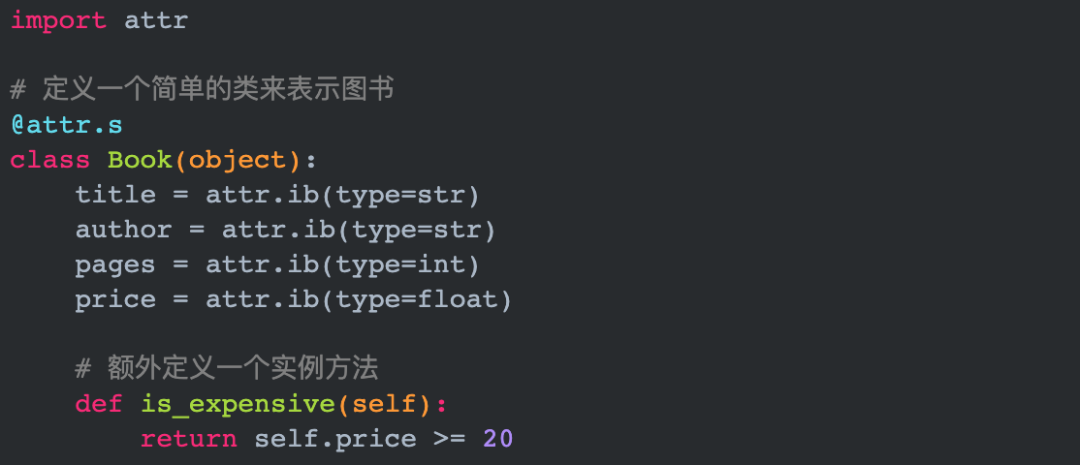Click the comment about extra instance method
1080x465 pixels.
[227, 369]
